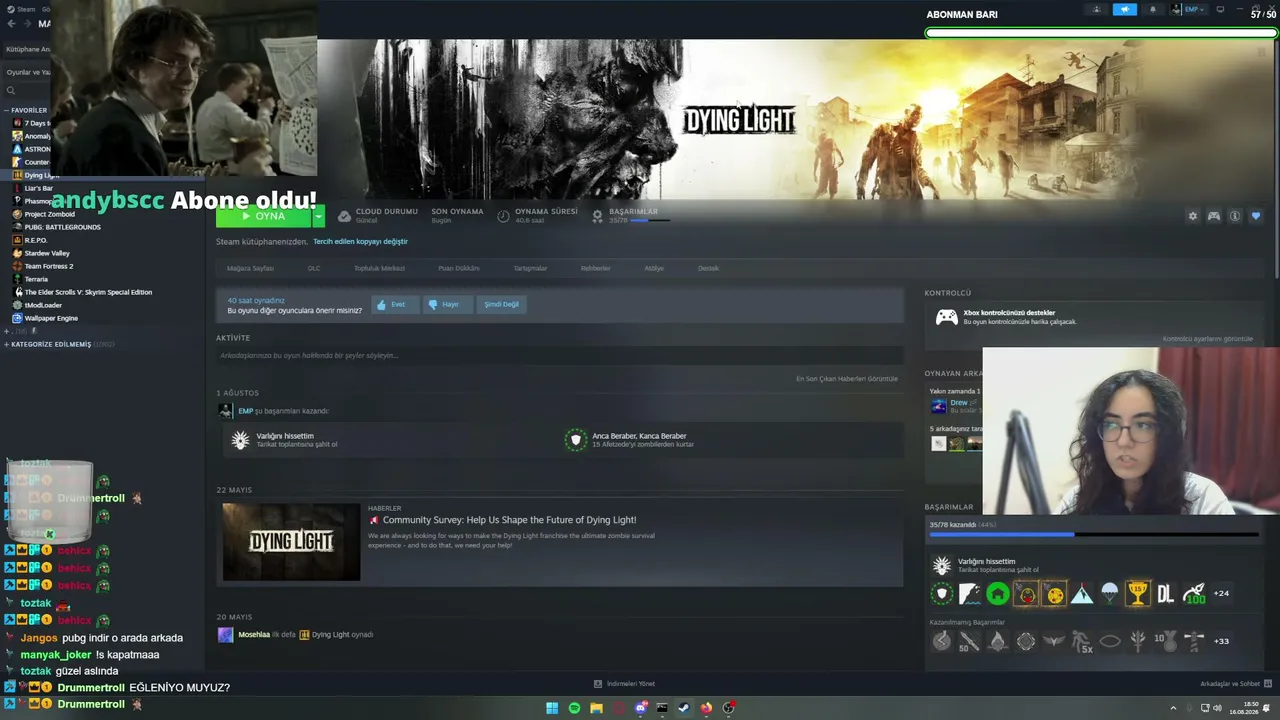Screen dimensions: 1280x720
Task: Open the friends icon in Steam header
Action: [1096, 10]
